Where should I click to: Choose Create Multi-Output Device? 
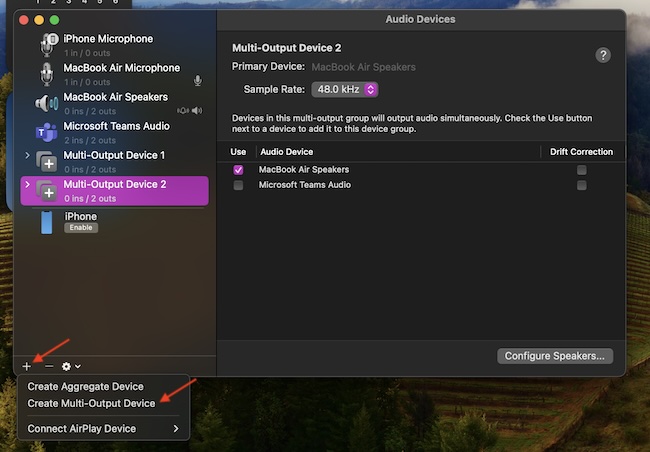(91, 403)
